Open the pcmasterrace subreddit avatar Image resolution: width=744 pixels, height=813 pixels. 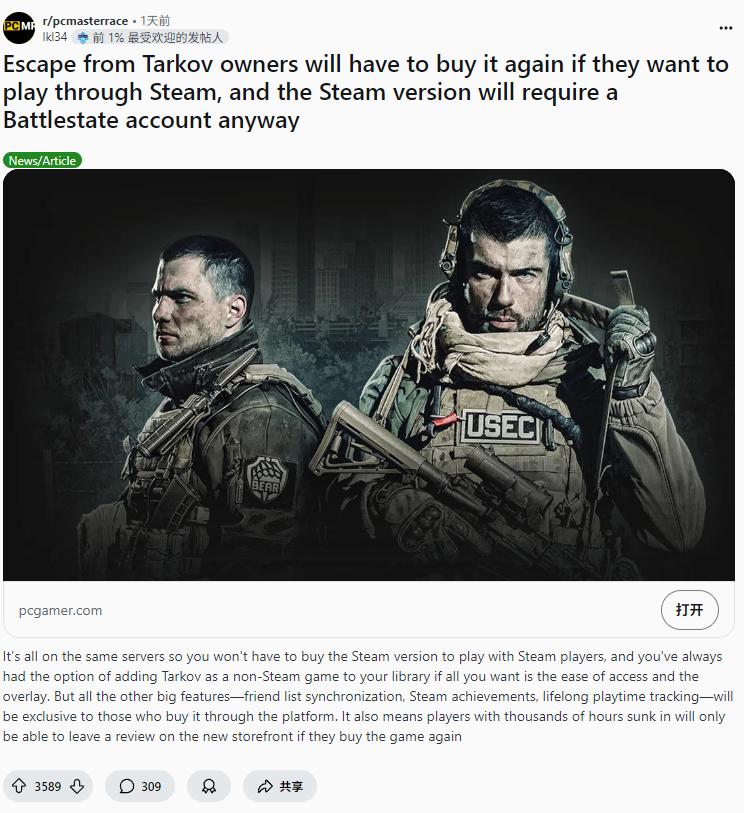pyautogui.click(x=19, y=27)
